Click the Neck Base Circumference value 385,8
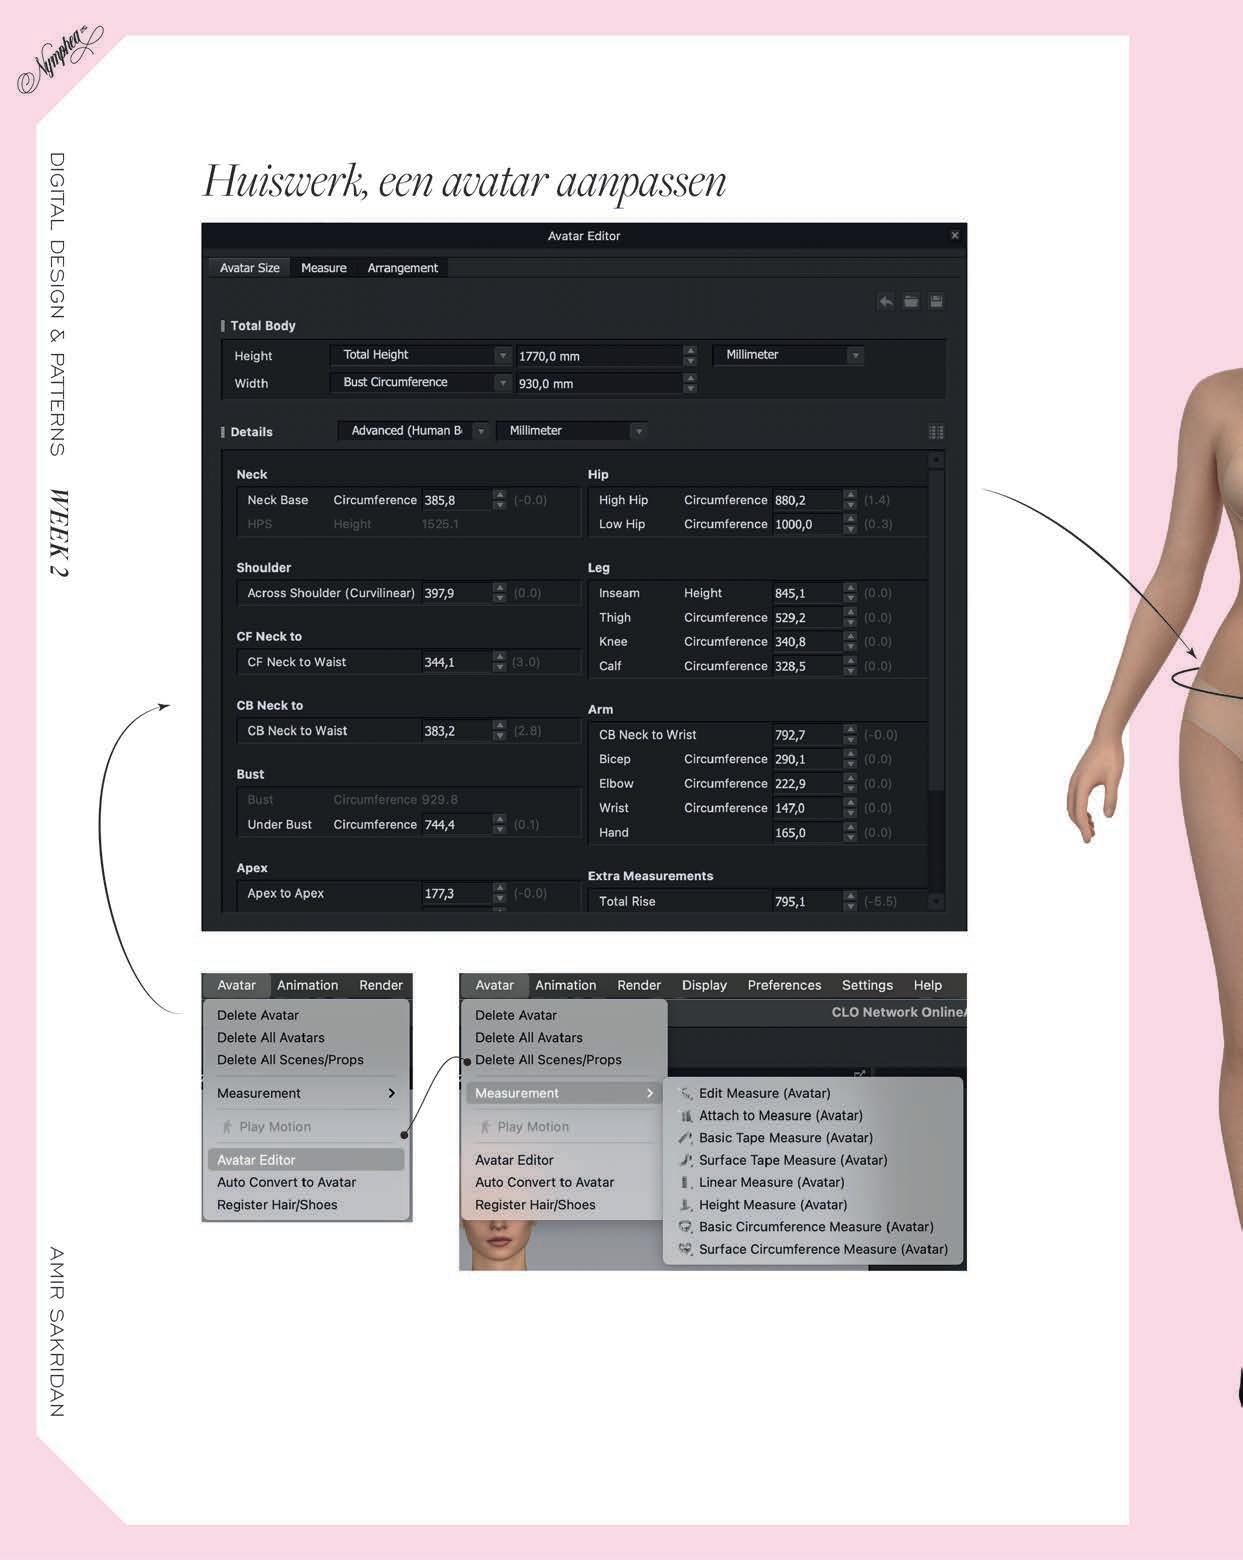1243x1560 pixels. (x=456, y=500)
